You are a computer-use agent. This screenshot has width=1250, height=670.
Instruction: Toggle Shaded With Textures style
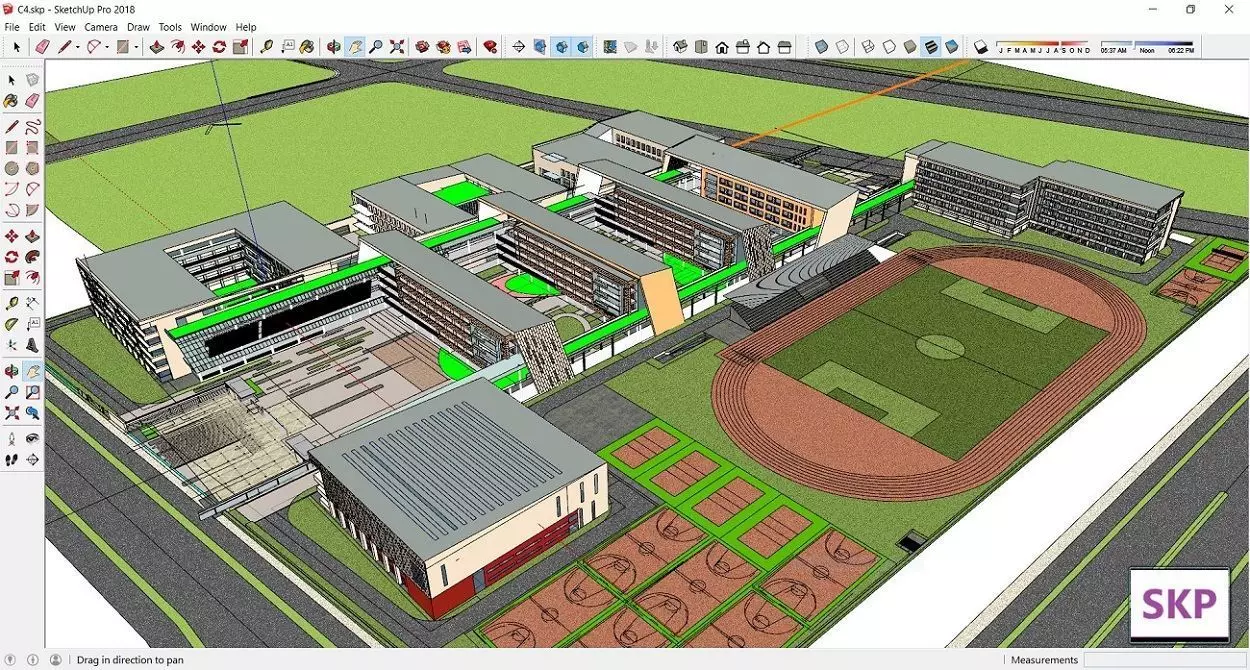click(x=931, y=46)
